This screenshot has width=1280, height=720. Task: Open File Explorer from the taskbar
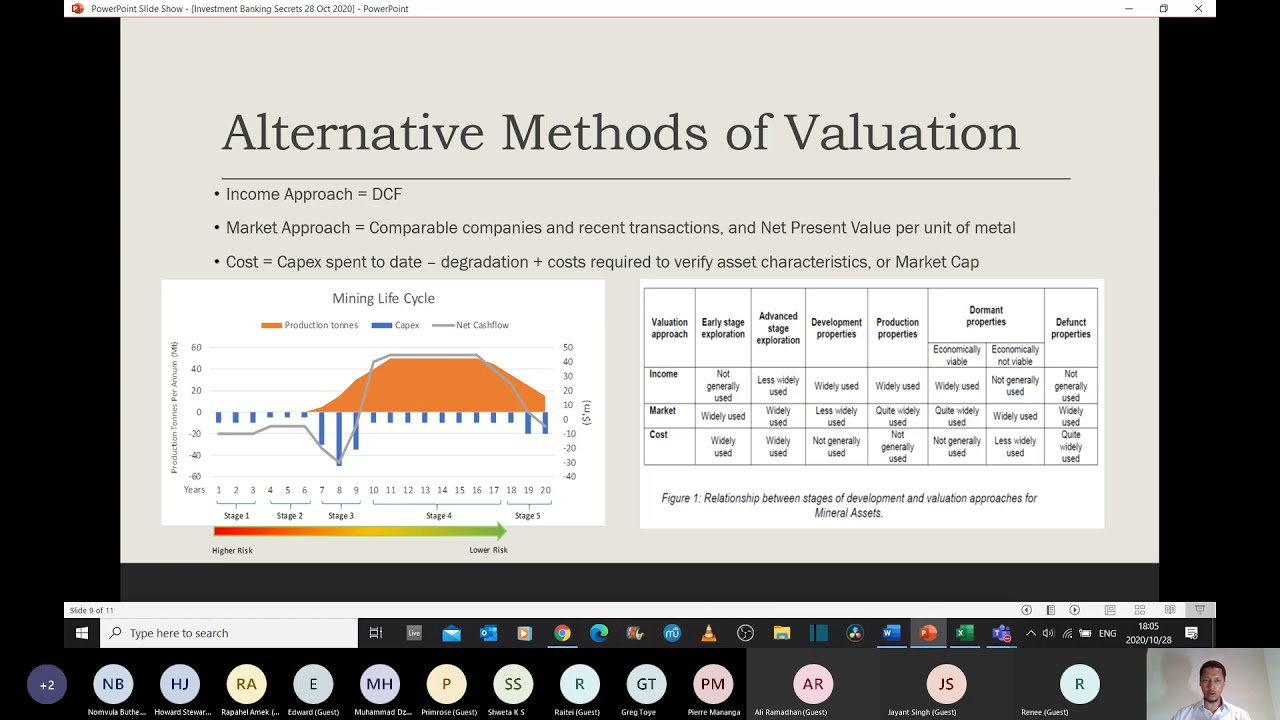click(x=782, y=633)
